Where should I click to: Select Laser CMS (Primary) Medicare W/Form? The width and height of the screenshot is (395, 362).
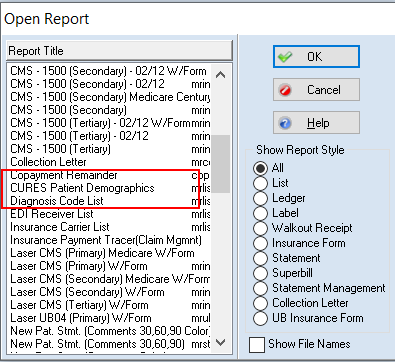pos(110,253)
